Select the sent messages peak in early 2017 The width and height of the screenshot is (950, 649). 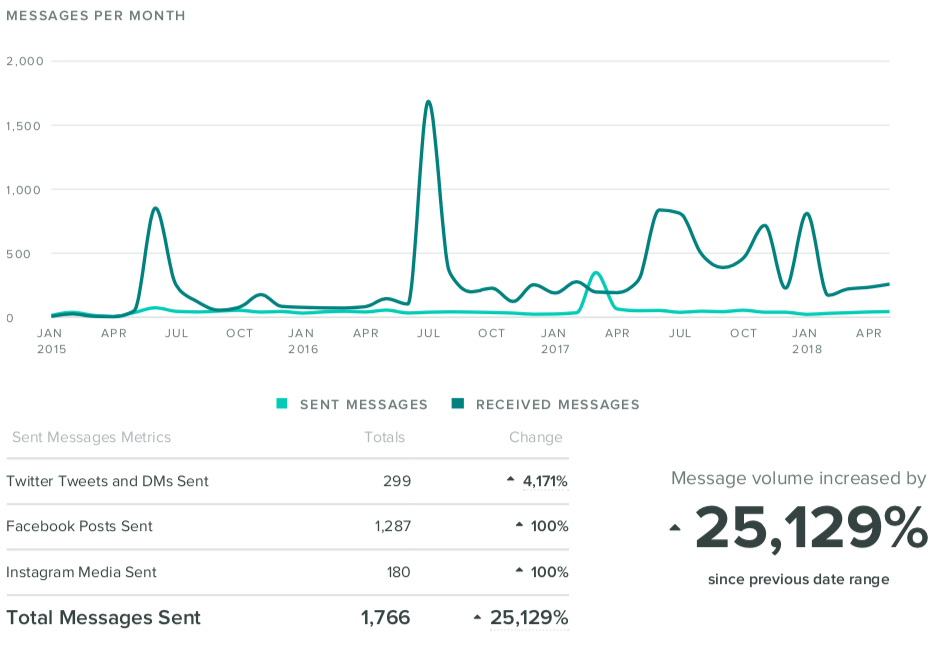[x=596, y=273]
